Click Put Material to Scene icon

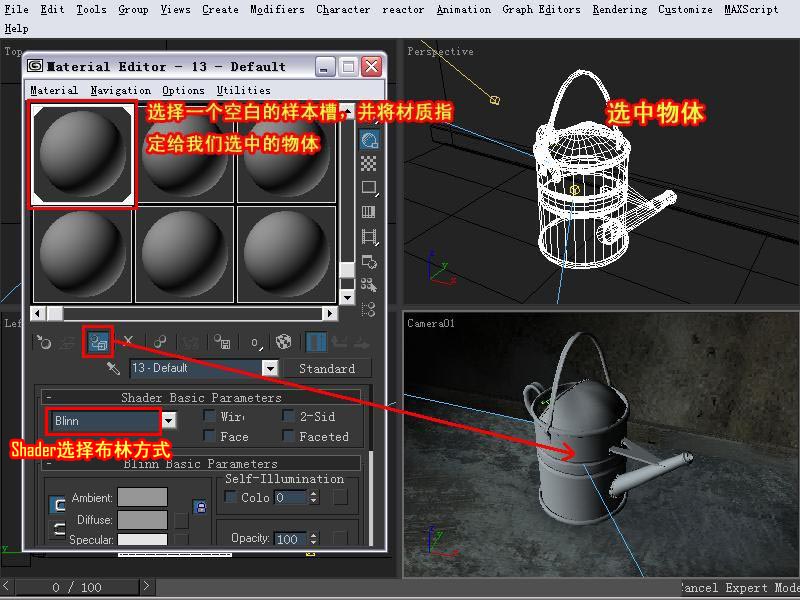click(66, 343)
